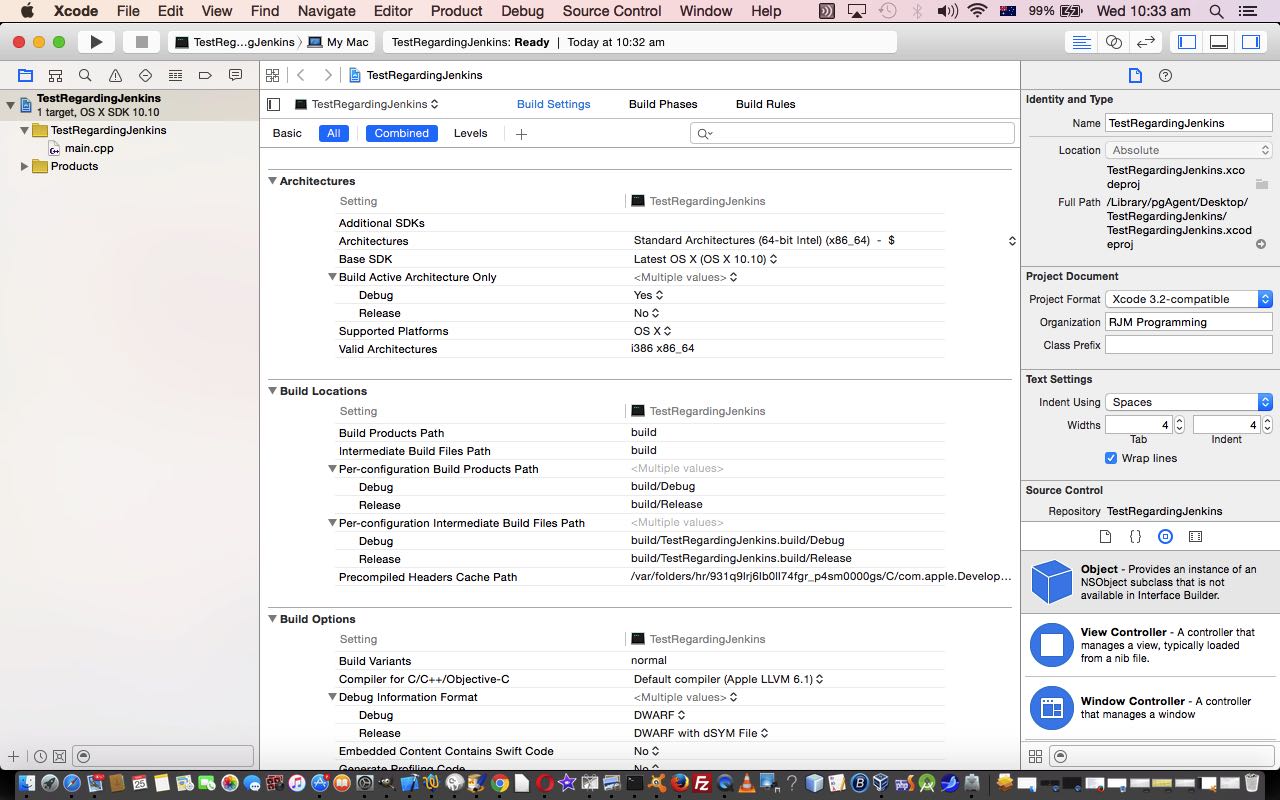
Task: Select the Basic settings filter
Action: 287,133
